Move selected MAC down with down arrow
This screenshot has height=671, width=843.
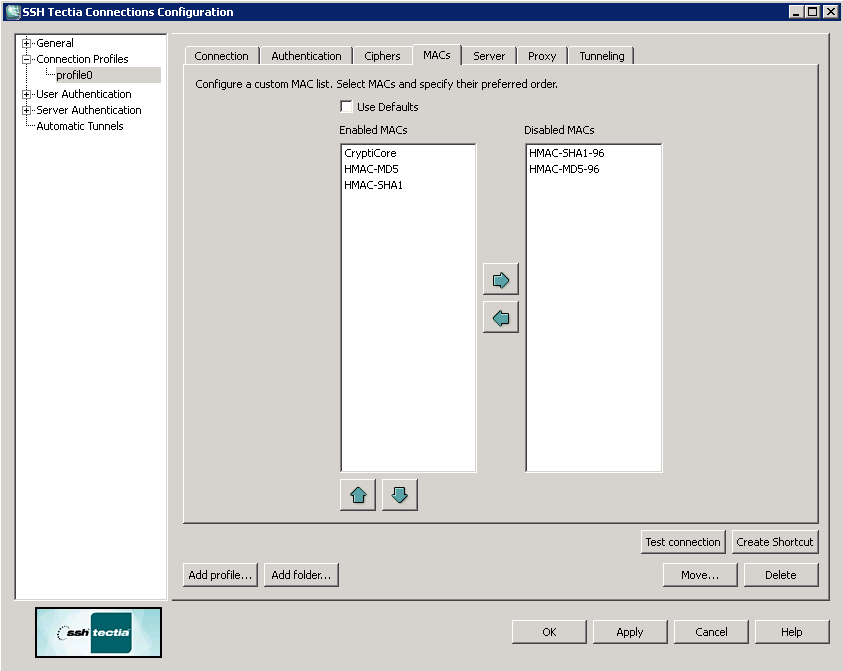coord(399,495)
